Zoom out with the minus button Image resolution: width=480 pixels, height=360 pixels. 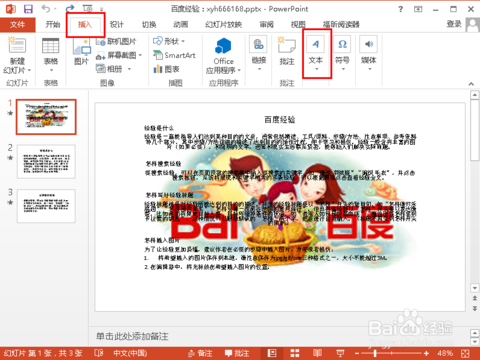click(357, 353)
